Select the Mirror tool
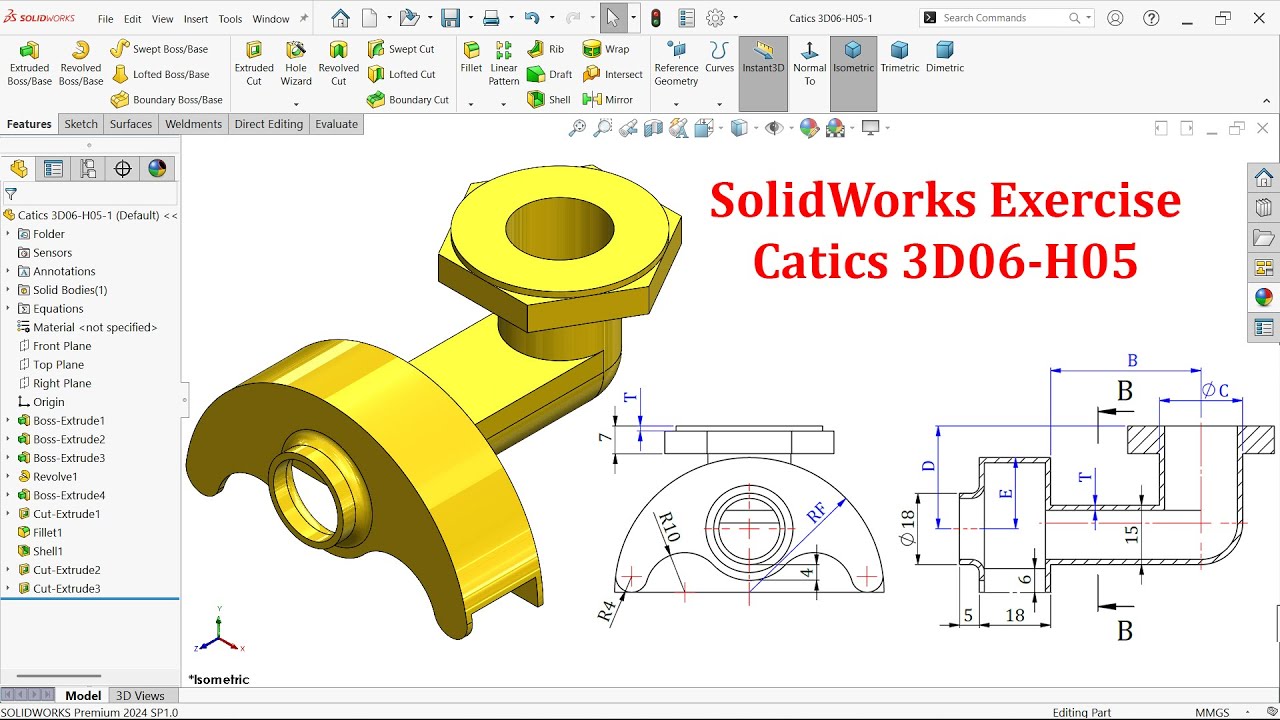The image size is (1280, 720). point(608,100)
